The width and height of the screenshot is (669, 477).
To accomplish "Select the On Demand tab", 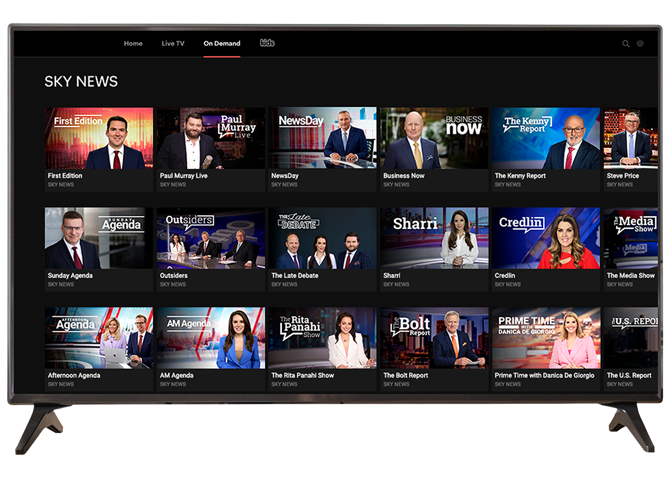I will (x=221, y=44).
